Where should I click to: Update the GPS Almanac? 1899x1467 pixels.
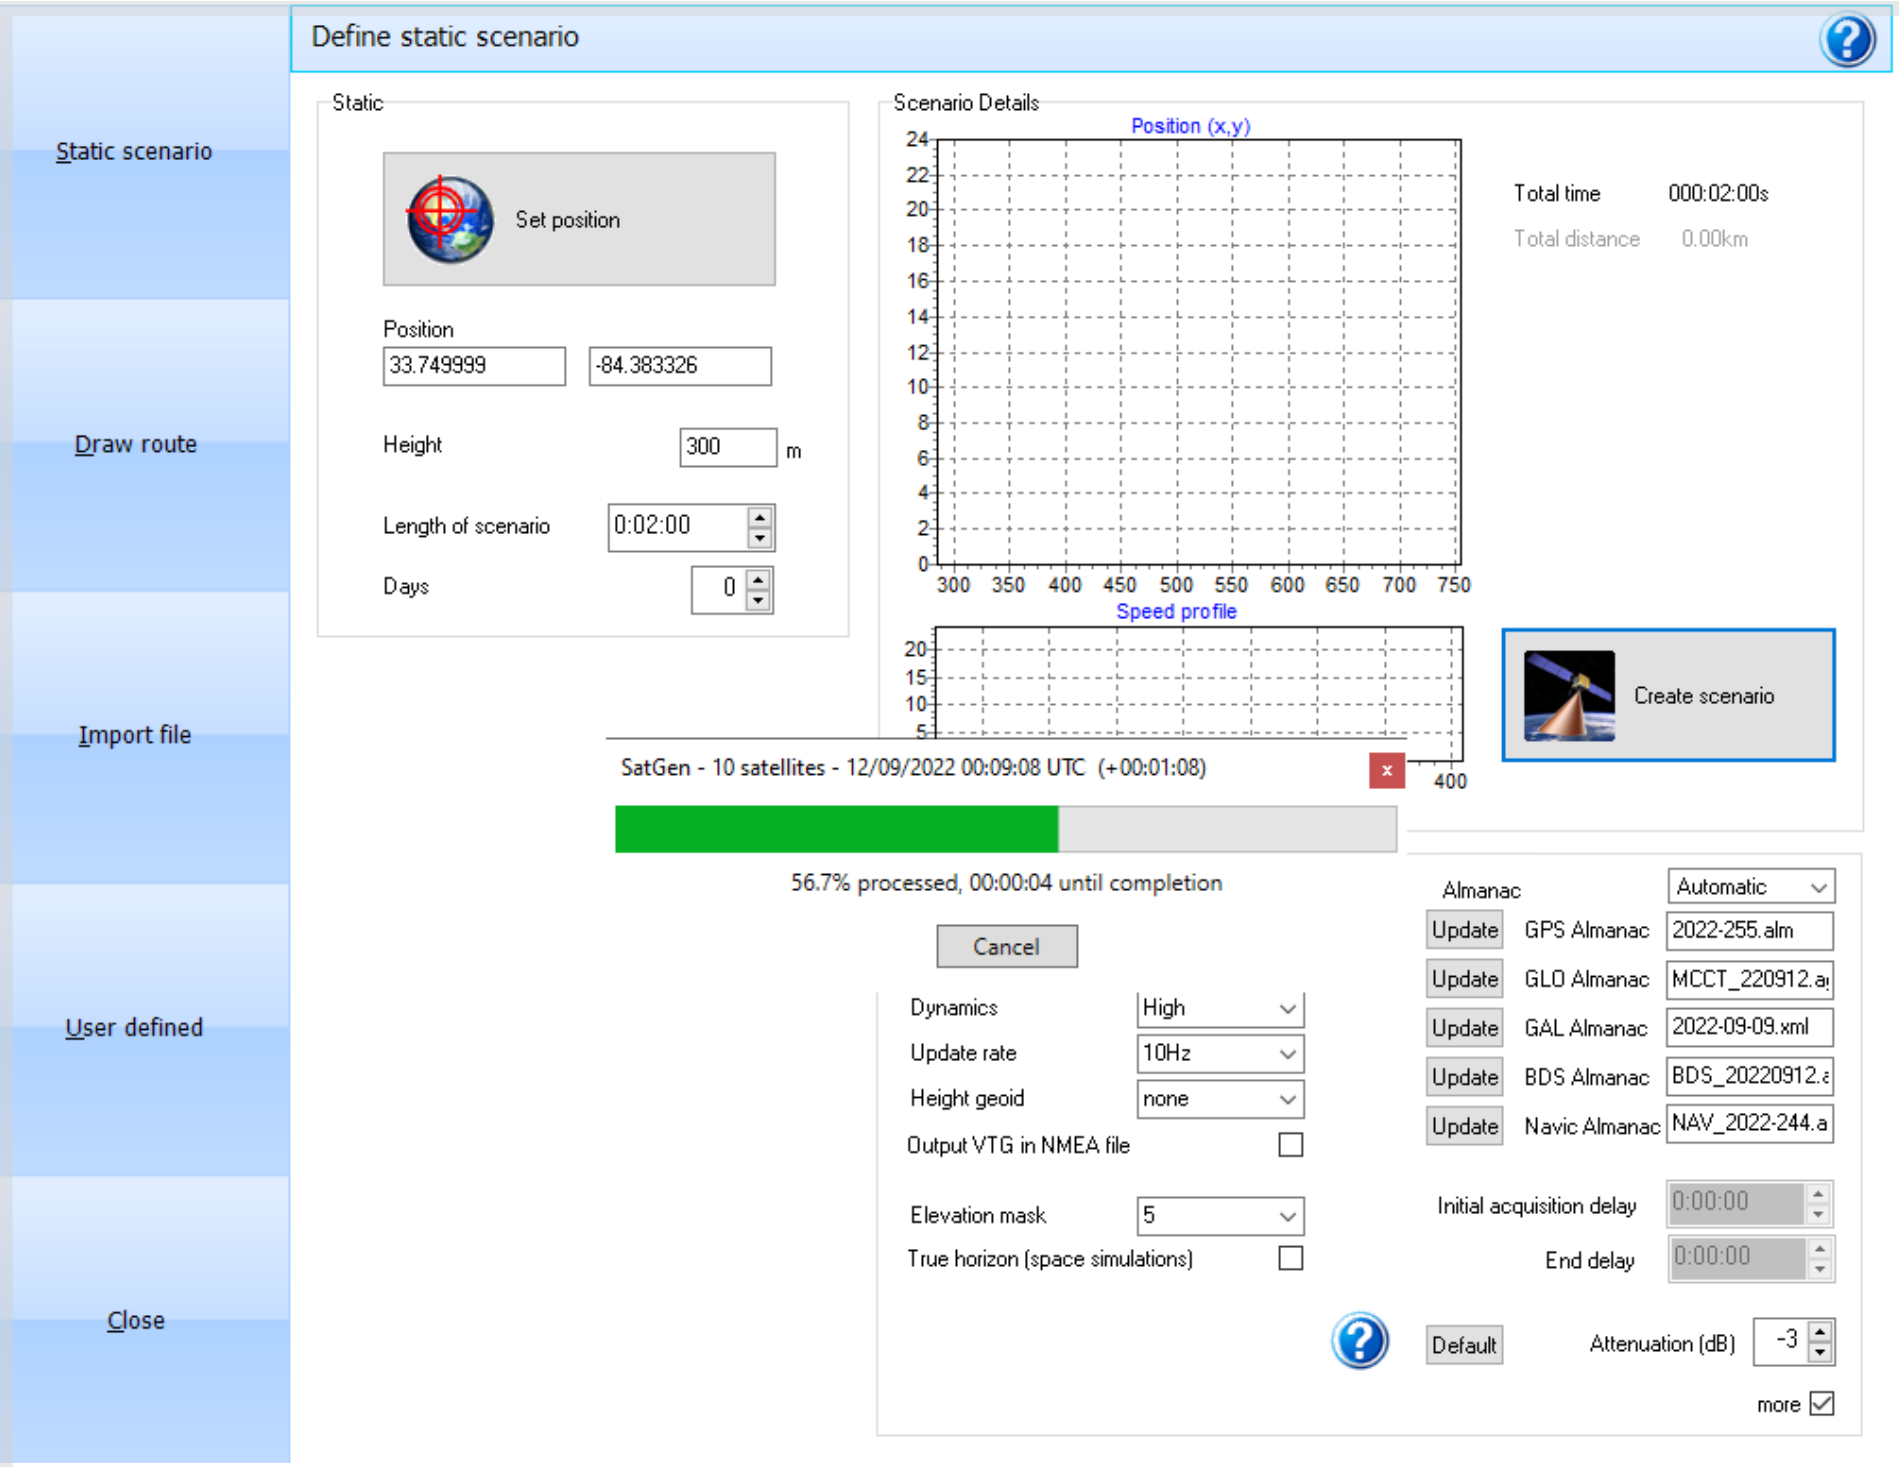(x=1464, y=930)
